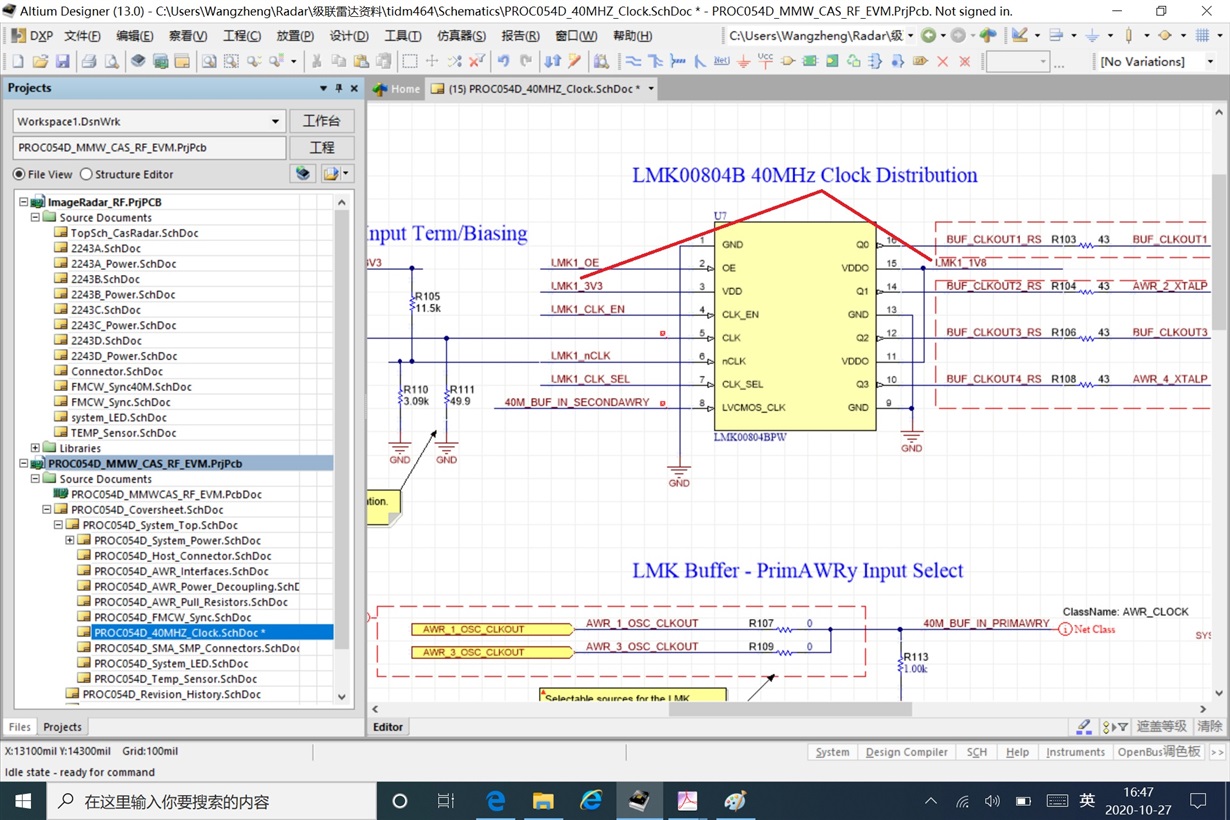Select 2243A_Power.SchDoc in project tree

124,264
